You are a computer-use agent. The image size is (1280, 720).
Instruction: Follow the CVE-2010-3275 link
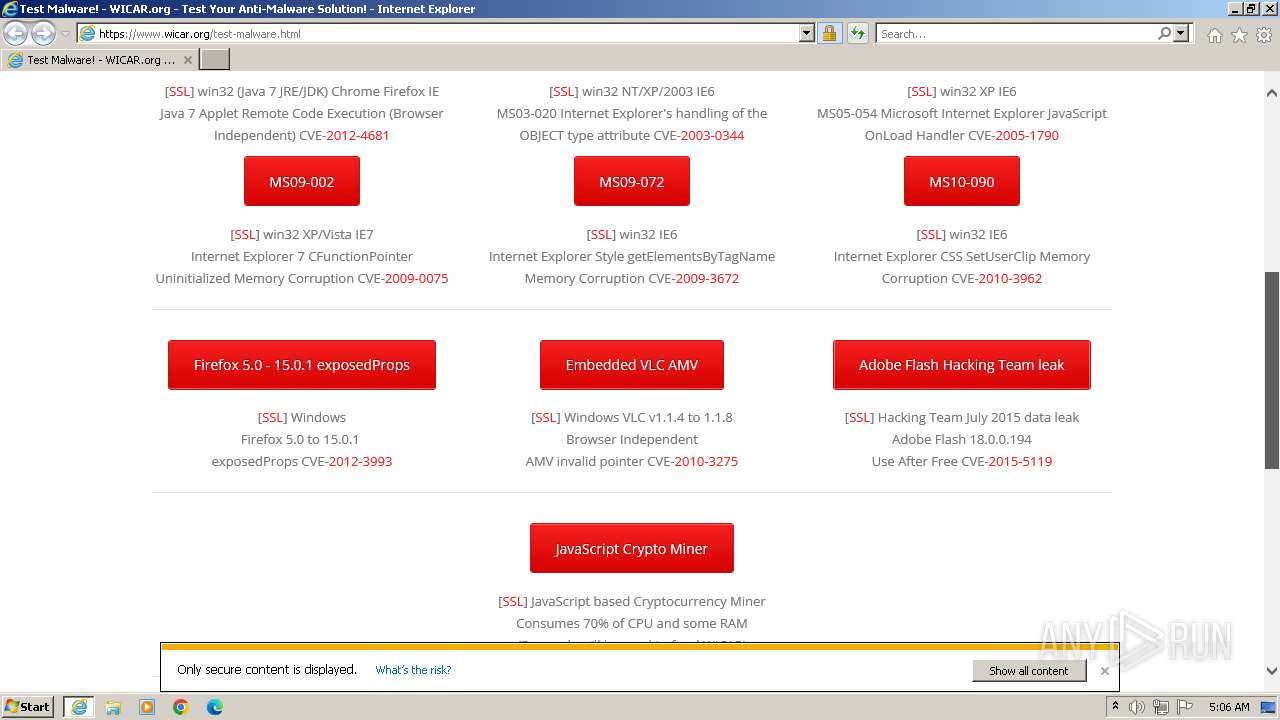pos(706,461)
